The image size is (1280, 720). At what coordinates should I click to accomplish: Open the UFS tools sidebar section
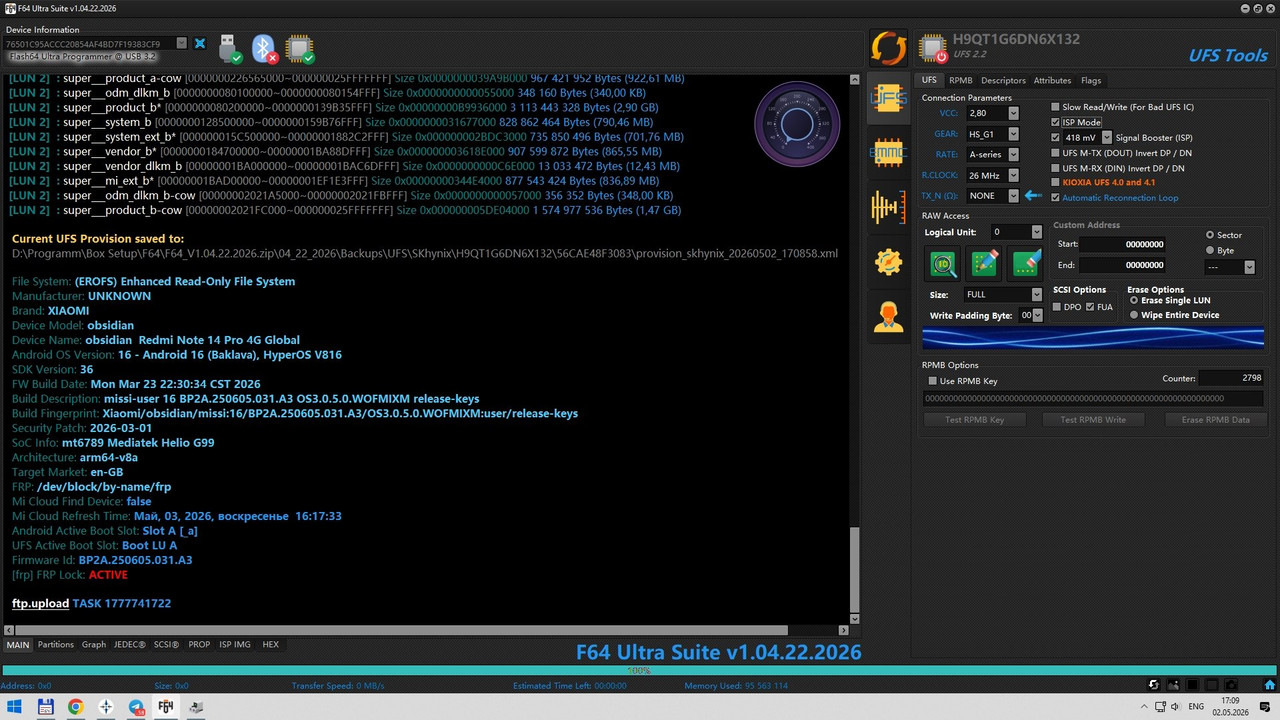(888, 98)
